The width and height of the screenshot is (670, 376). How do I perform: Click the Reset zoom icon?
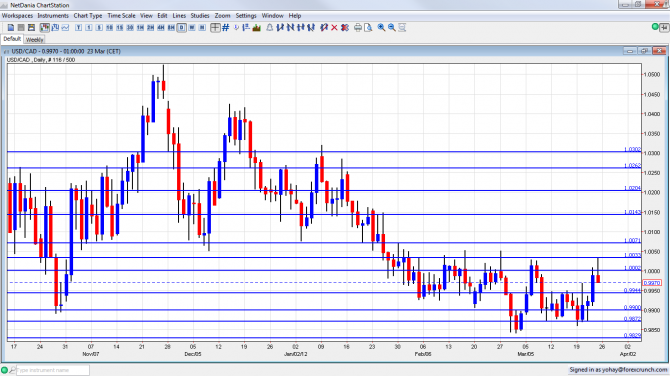(x=402, y=28)
